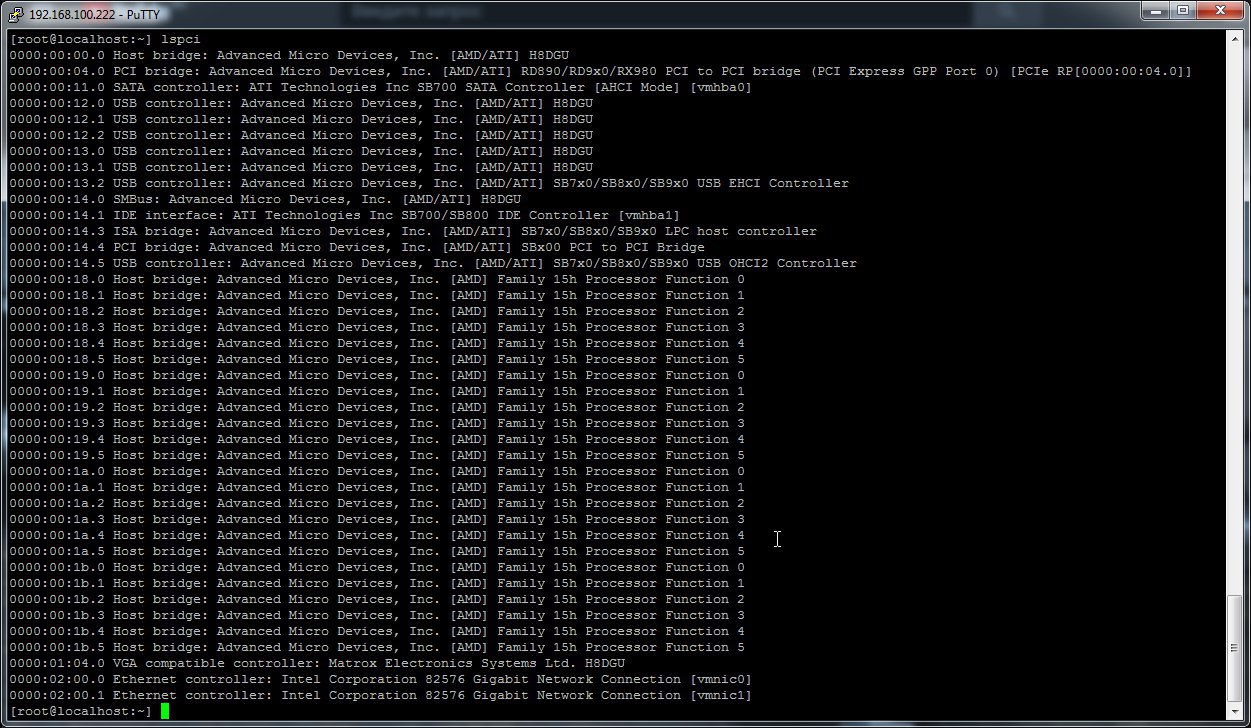Viewport: 1251px width, 728px height.
Task: Click the Ethernet controller vmnic1 line
Action: point(381,695)
